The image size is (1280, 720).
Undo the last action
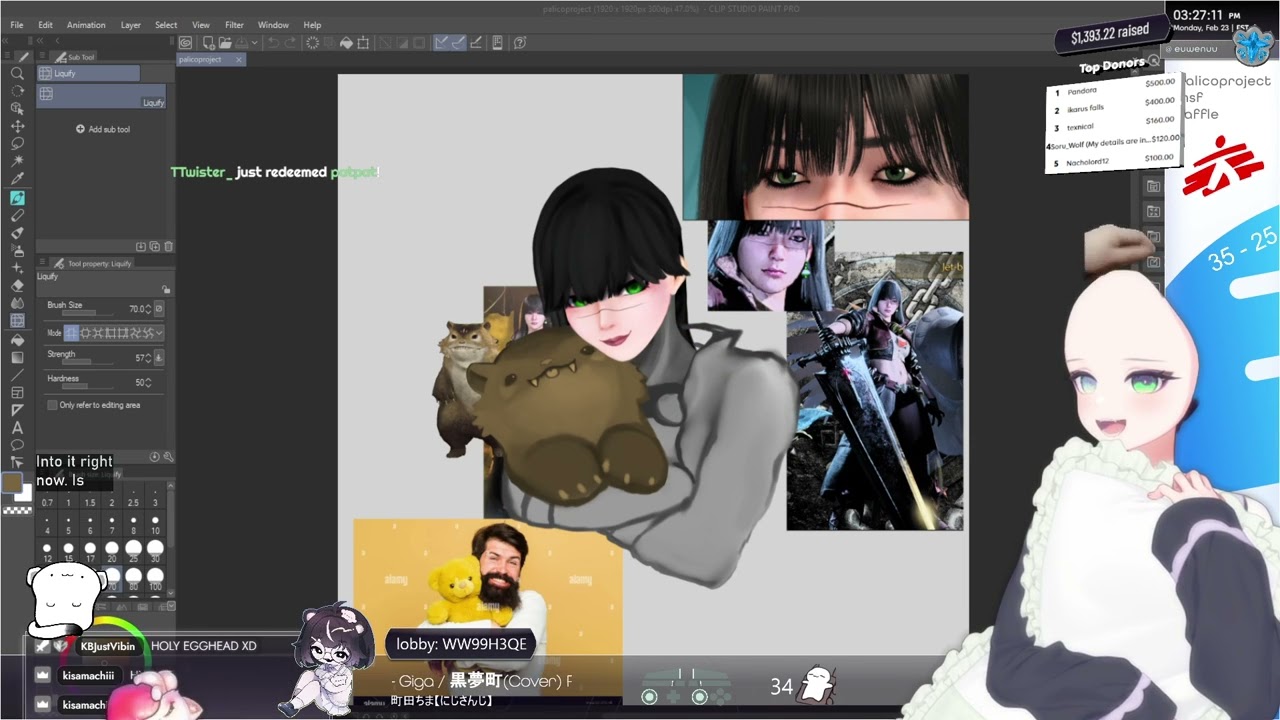[x=274, y=43]
